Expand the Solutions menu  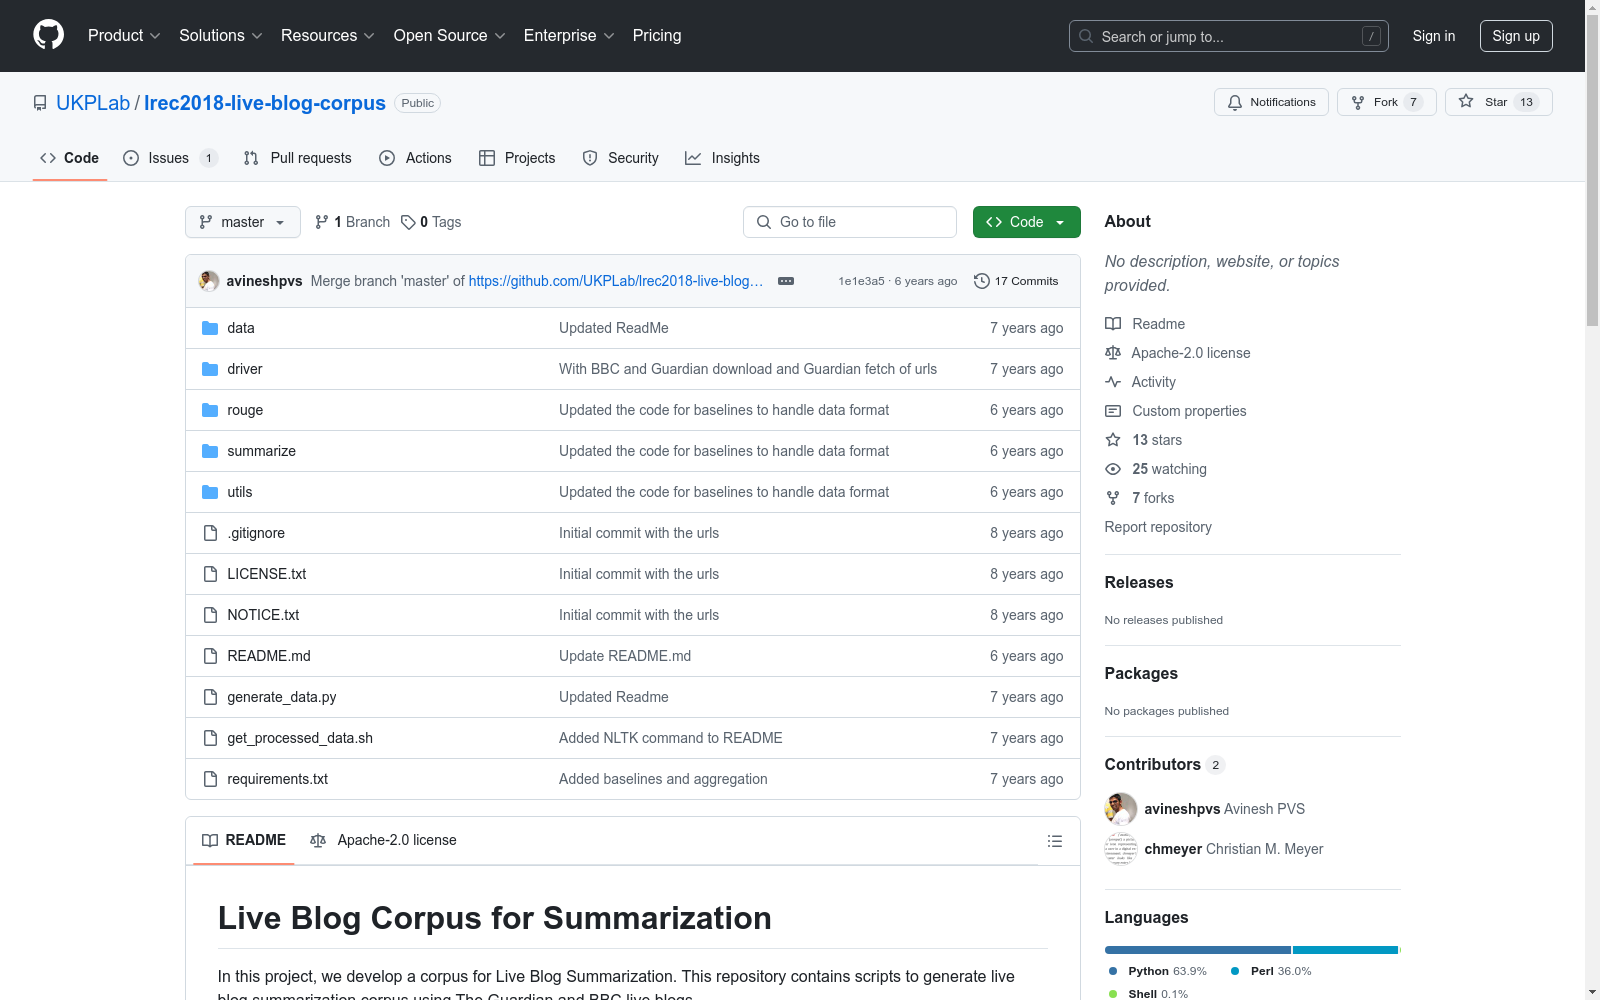pyautogui.click(x=220, y=36)
